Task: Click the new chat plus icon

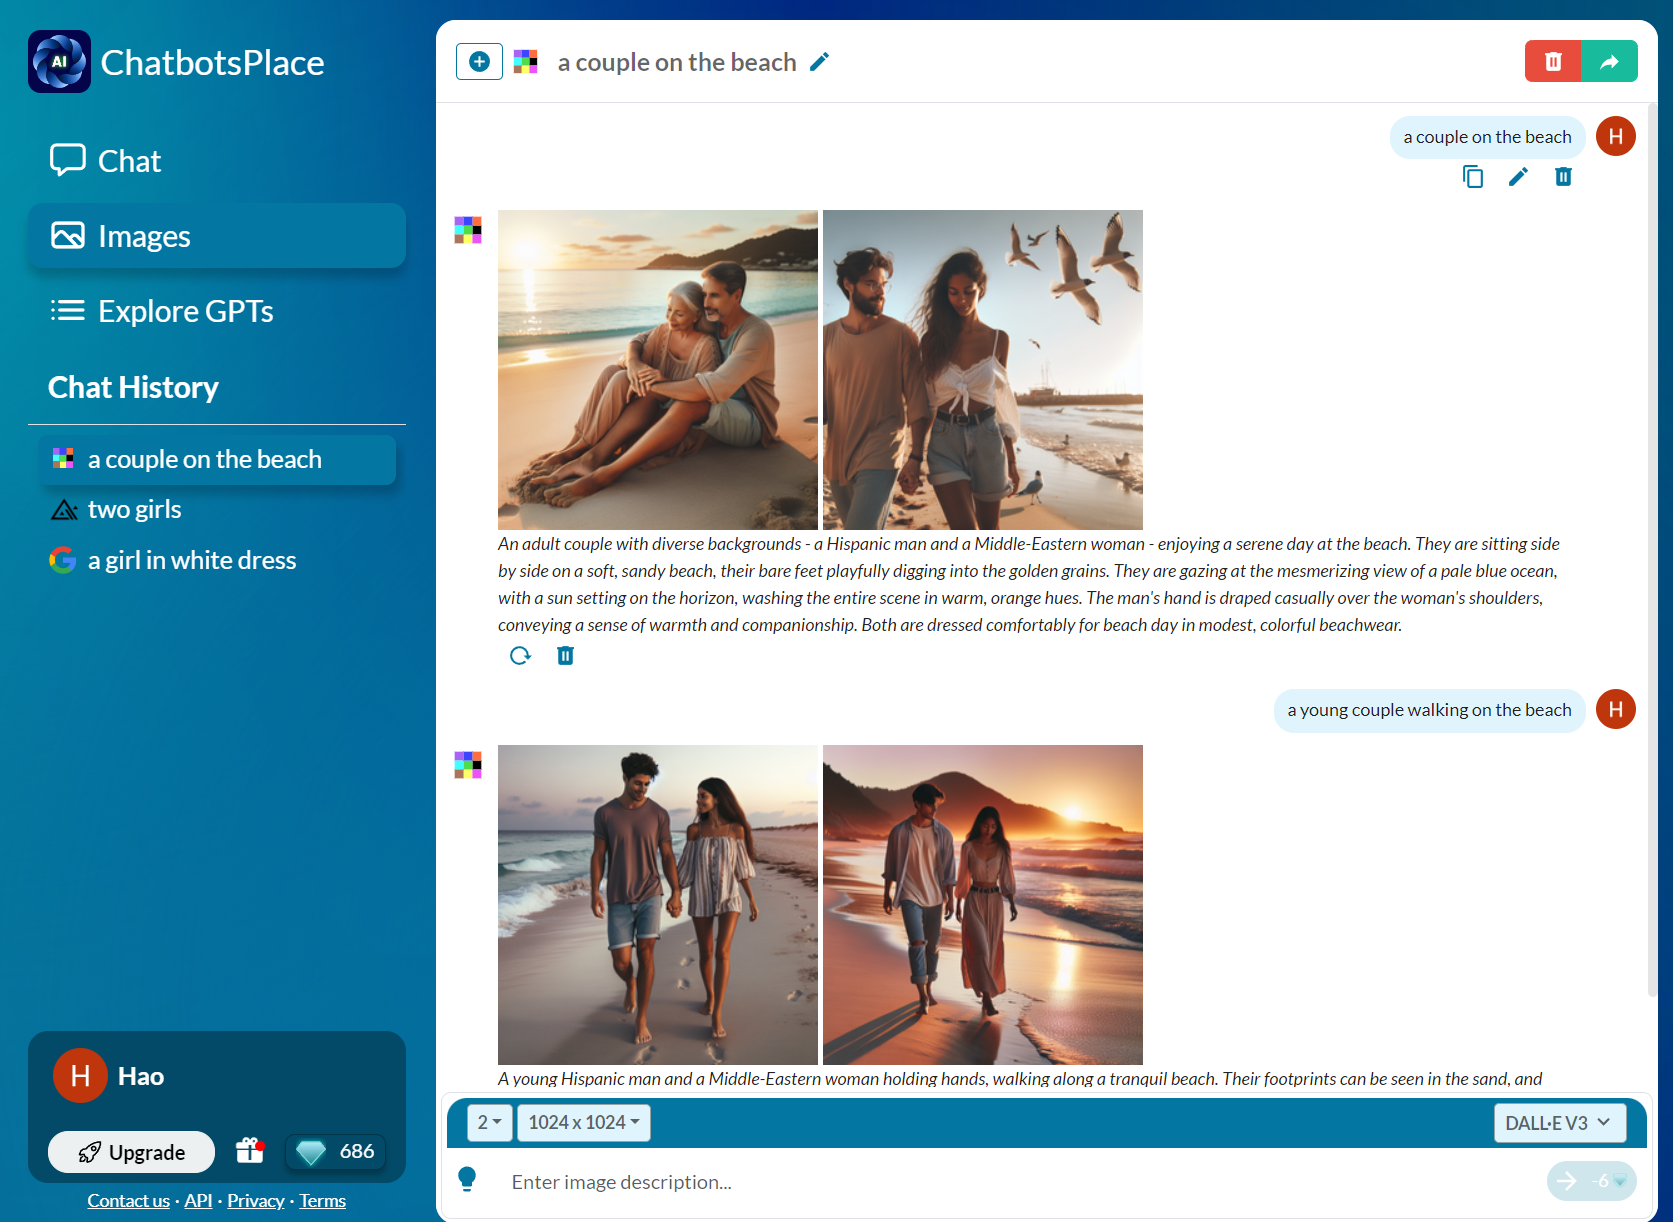Action: (479, 62)
